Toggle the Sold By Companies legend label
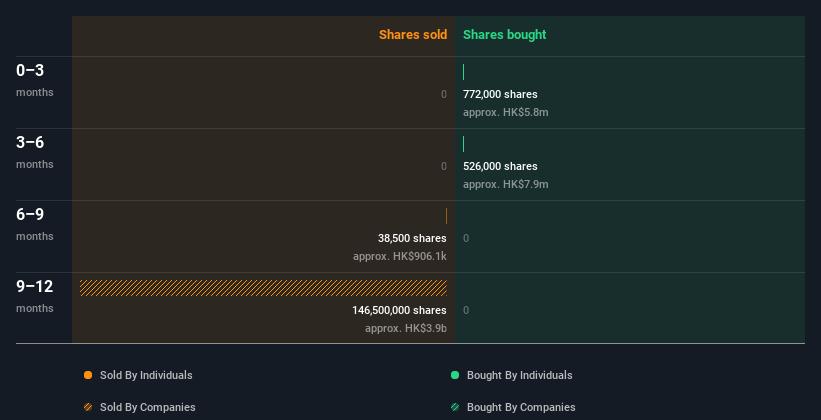The height and width of the screenshot is (420, 821). point(148,407)
